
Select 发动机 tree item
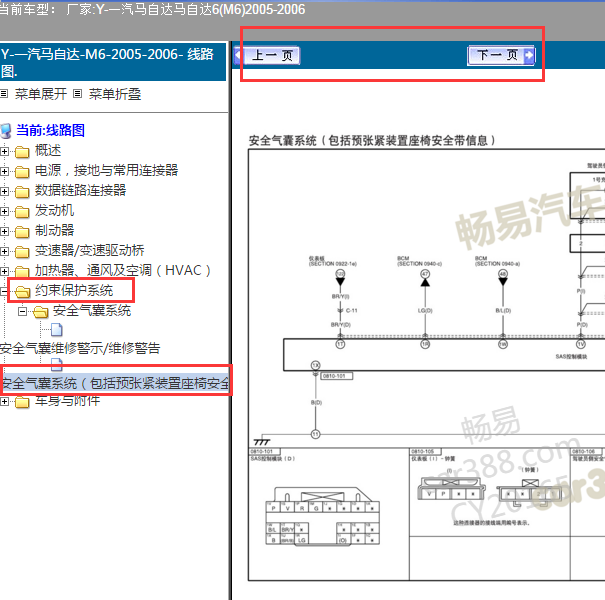pos(54,210)
